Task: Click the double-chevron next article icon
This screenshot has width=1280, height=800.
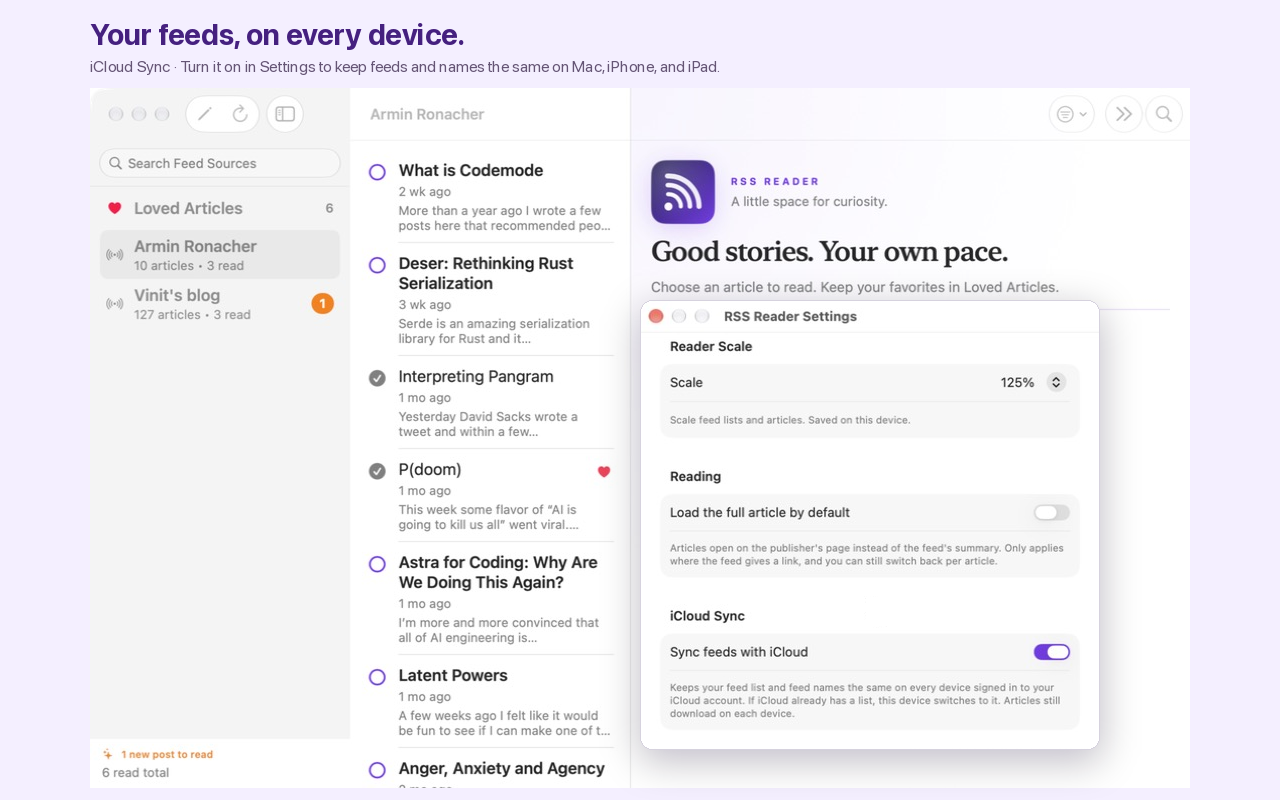Action: (1123, 114)
